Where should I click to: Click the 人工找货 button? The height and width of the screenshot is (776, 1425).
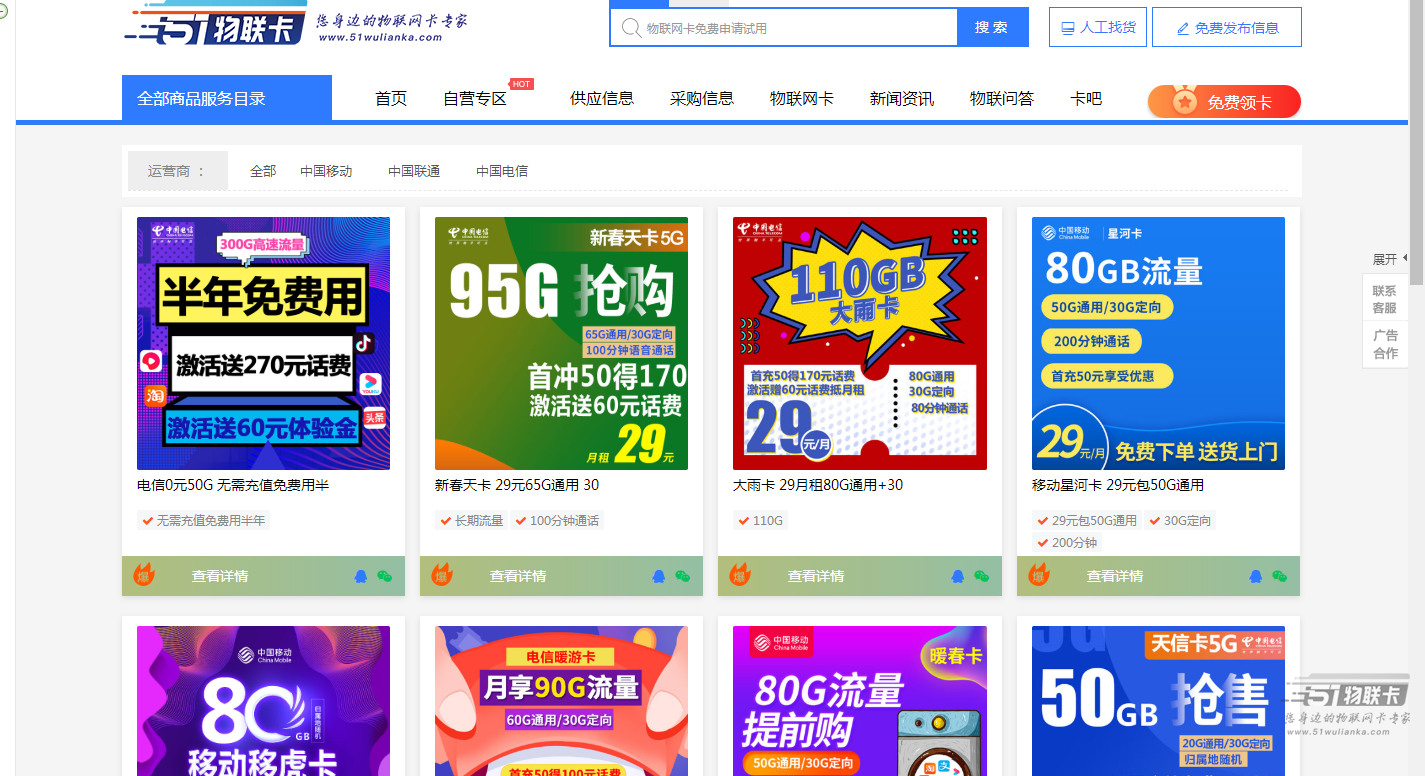[x=1098, y=27]
